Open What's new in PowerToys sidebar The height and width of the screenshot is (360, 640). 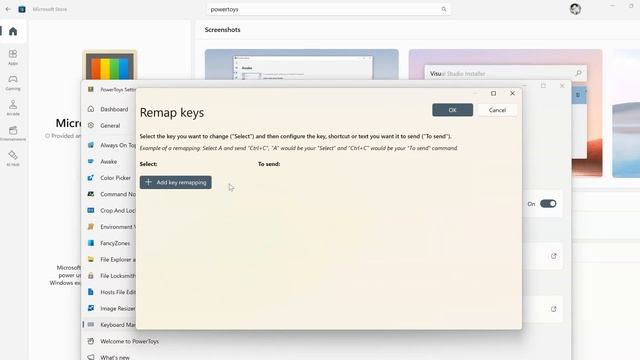[x=115, y=357]
